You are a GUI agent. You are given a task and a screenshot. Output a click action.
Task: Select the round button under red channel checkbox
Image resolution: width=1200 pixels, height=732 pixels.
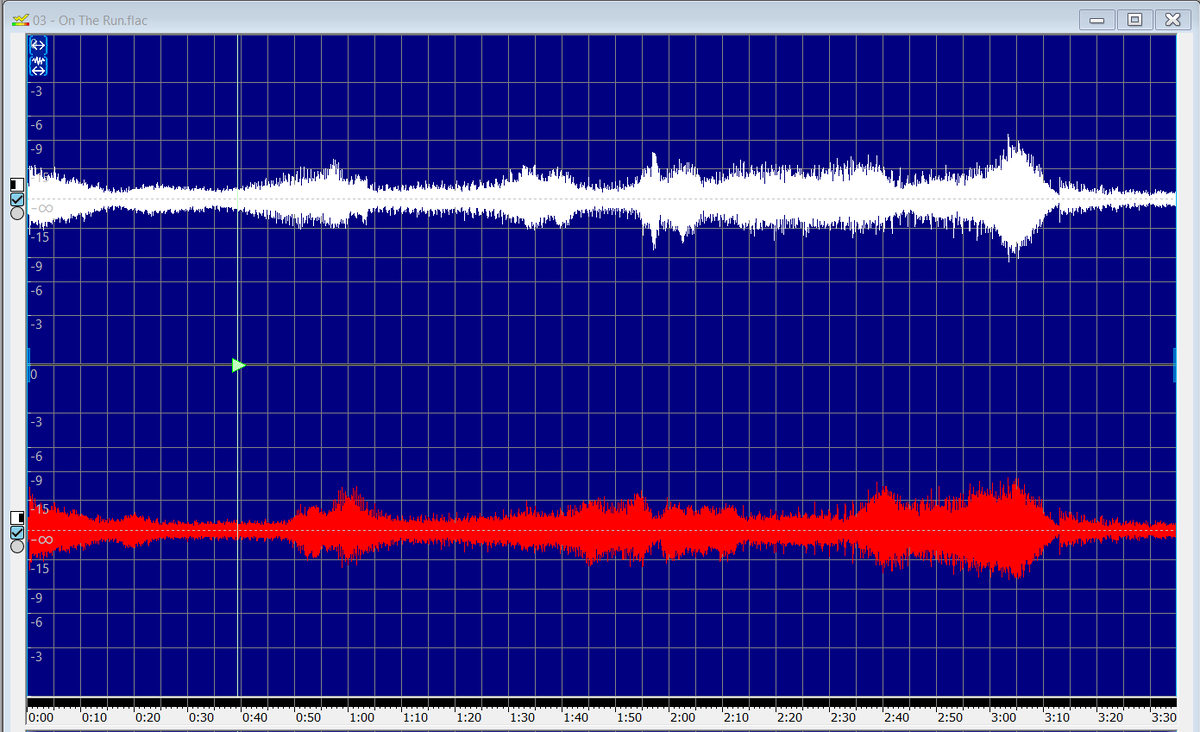point(16,546)
